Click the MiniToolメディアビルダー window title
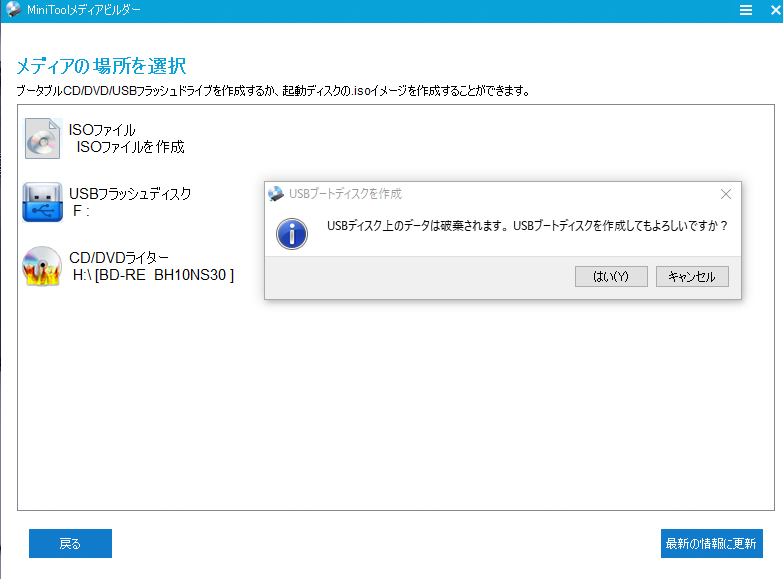This screenshot has height=579, width=783. click(84, 10)
